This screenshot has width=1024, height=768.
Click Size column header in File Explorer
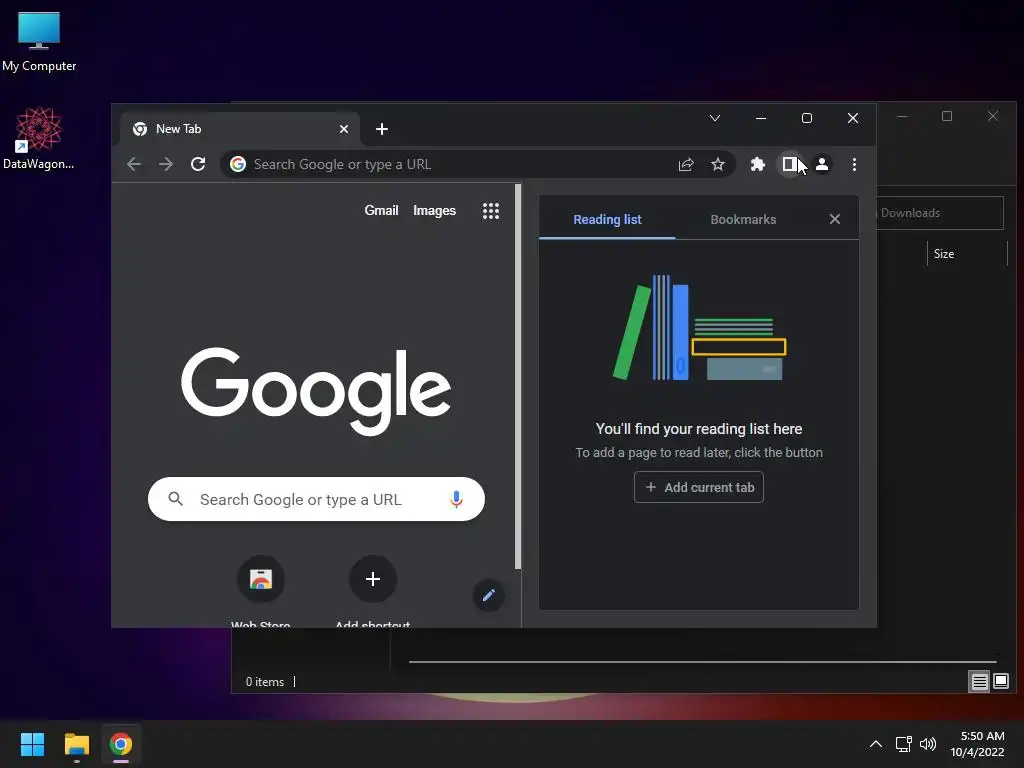tap(967, 253)
